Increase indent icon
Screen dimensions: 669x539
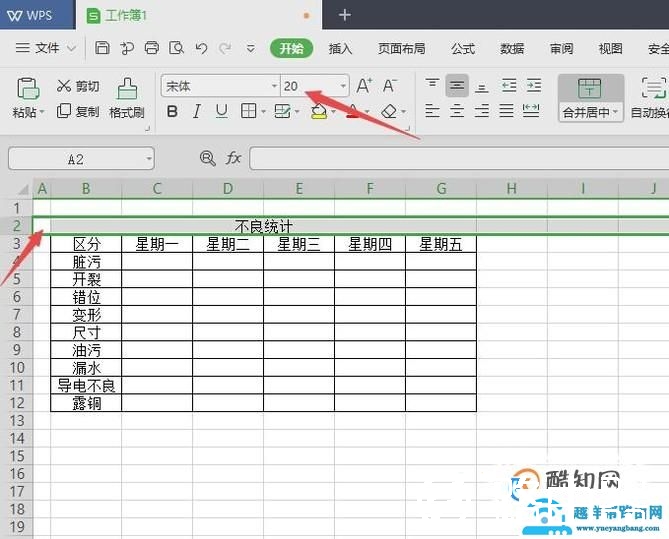[534, 86]
